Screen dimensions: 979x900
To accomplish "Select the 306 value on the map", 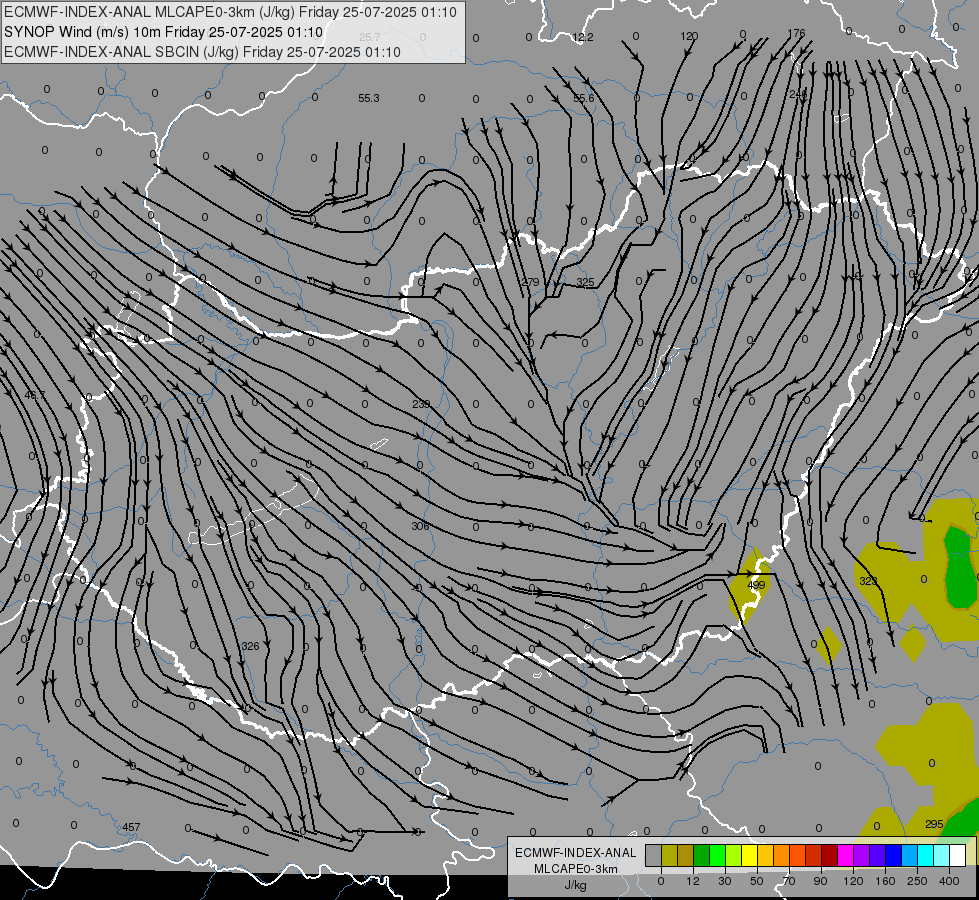I will click(420, 527).
